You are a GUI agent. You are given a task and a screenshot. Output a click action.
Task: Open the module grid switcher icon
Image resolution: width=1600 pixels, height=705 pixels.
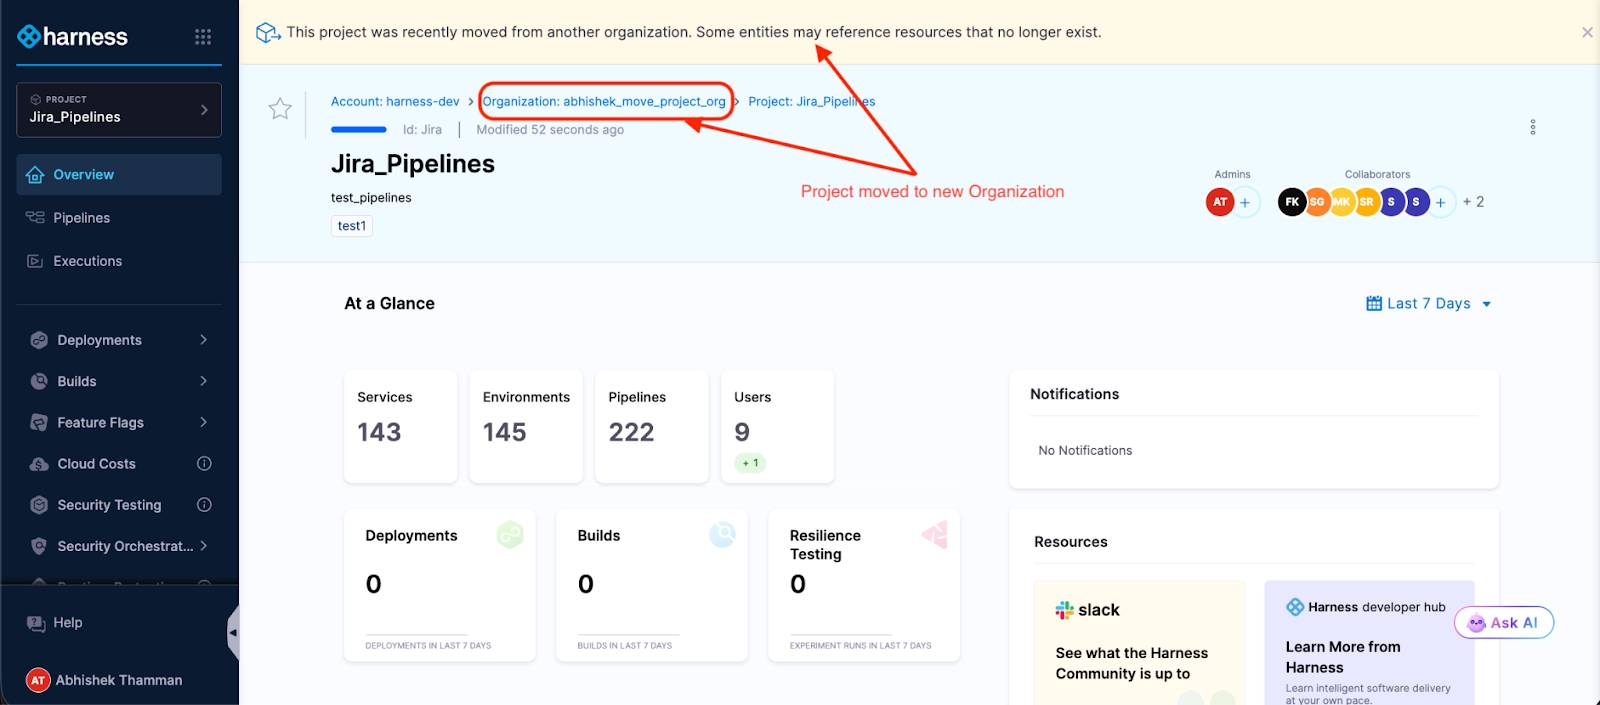[x=203, y=37]
